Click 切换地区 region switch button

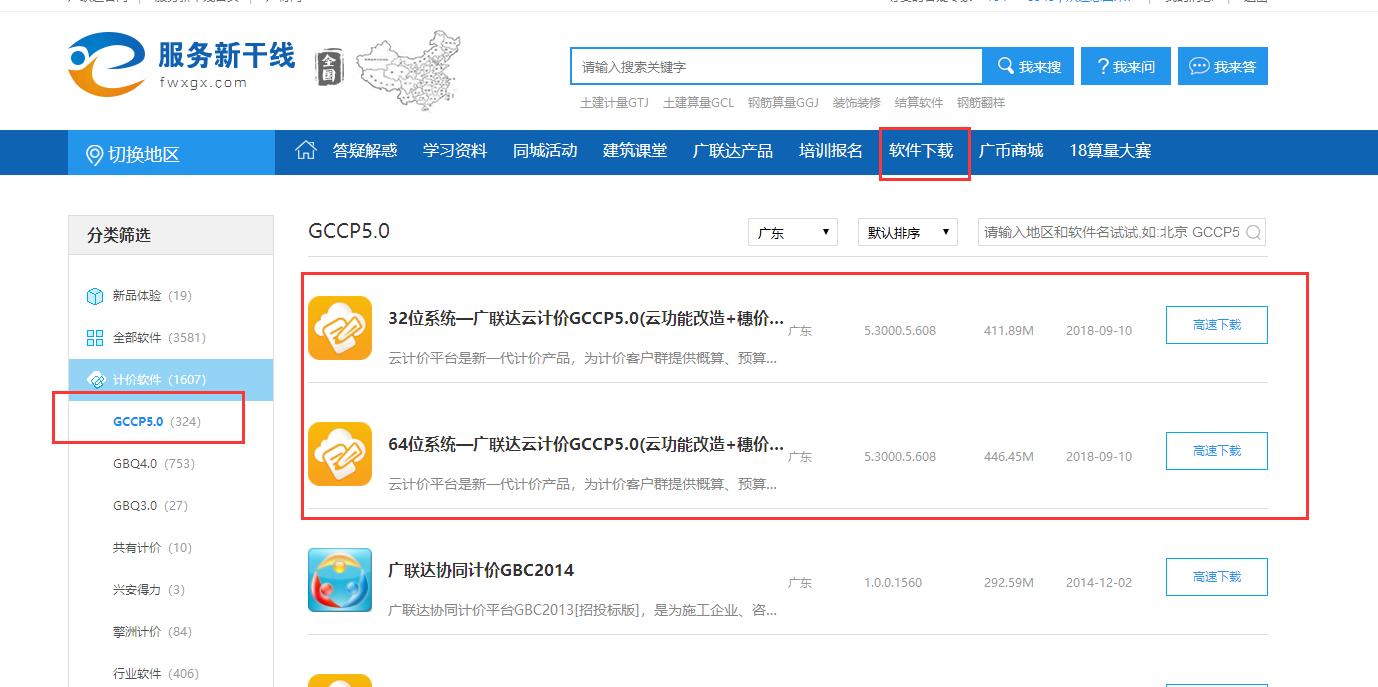(171, 153)
